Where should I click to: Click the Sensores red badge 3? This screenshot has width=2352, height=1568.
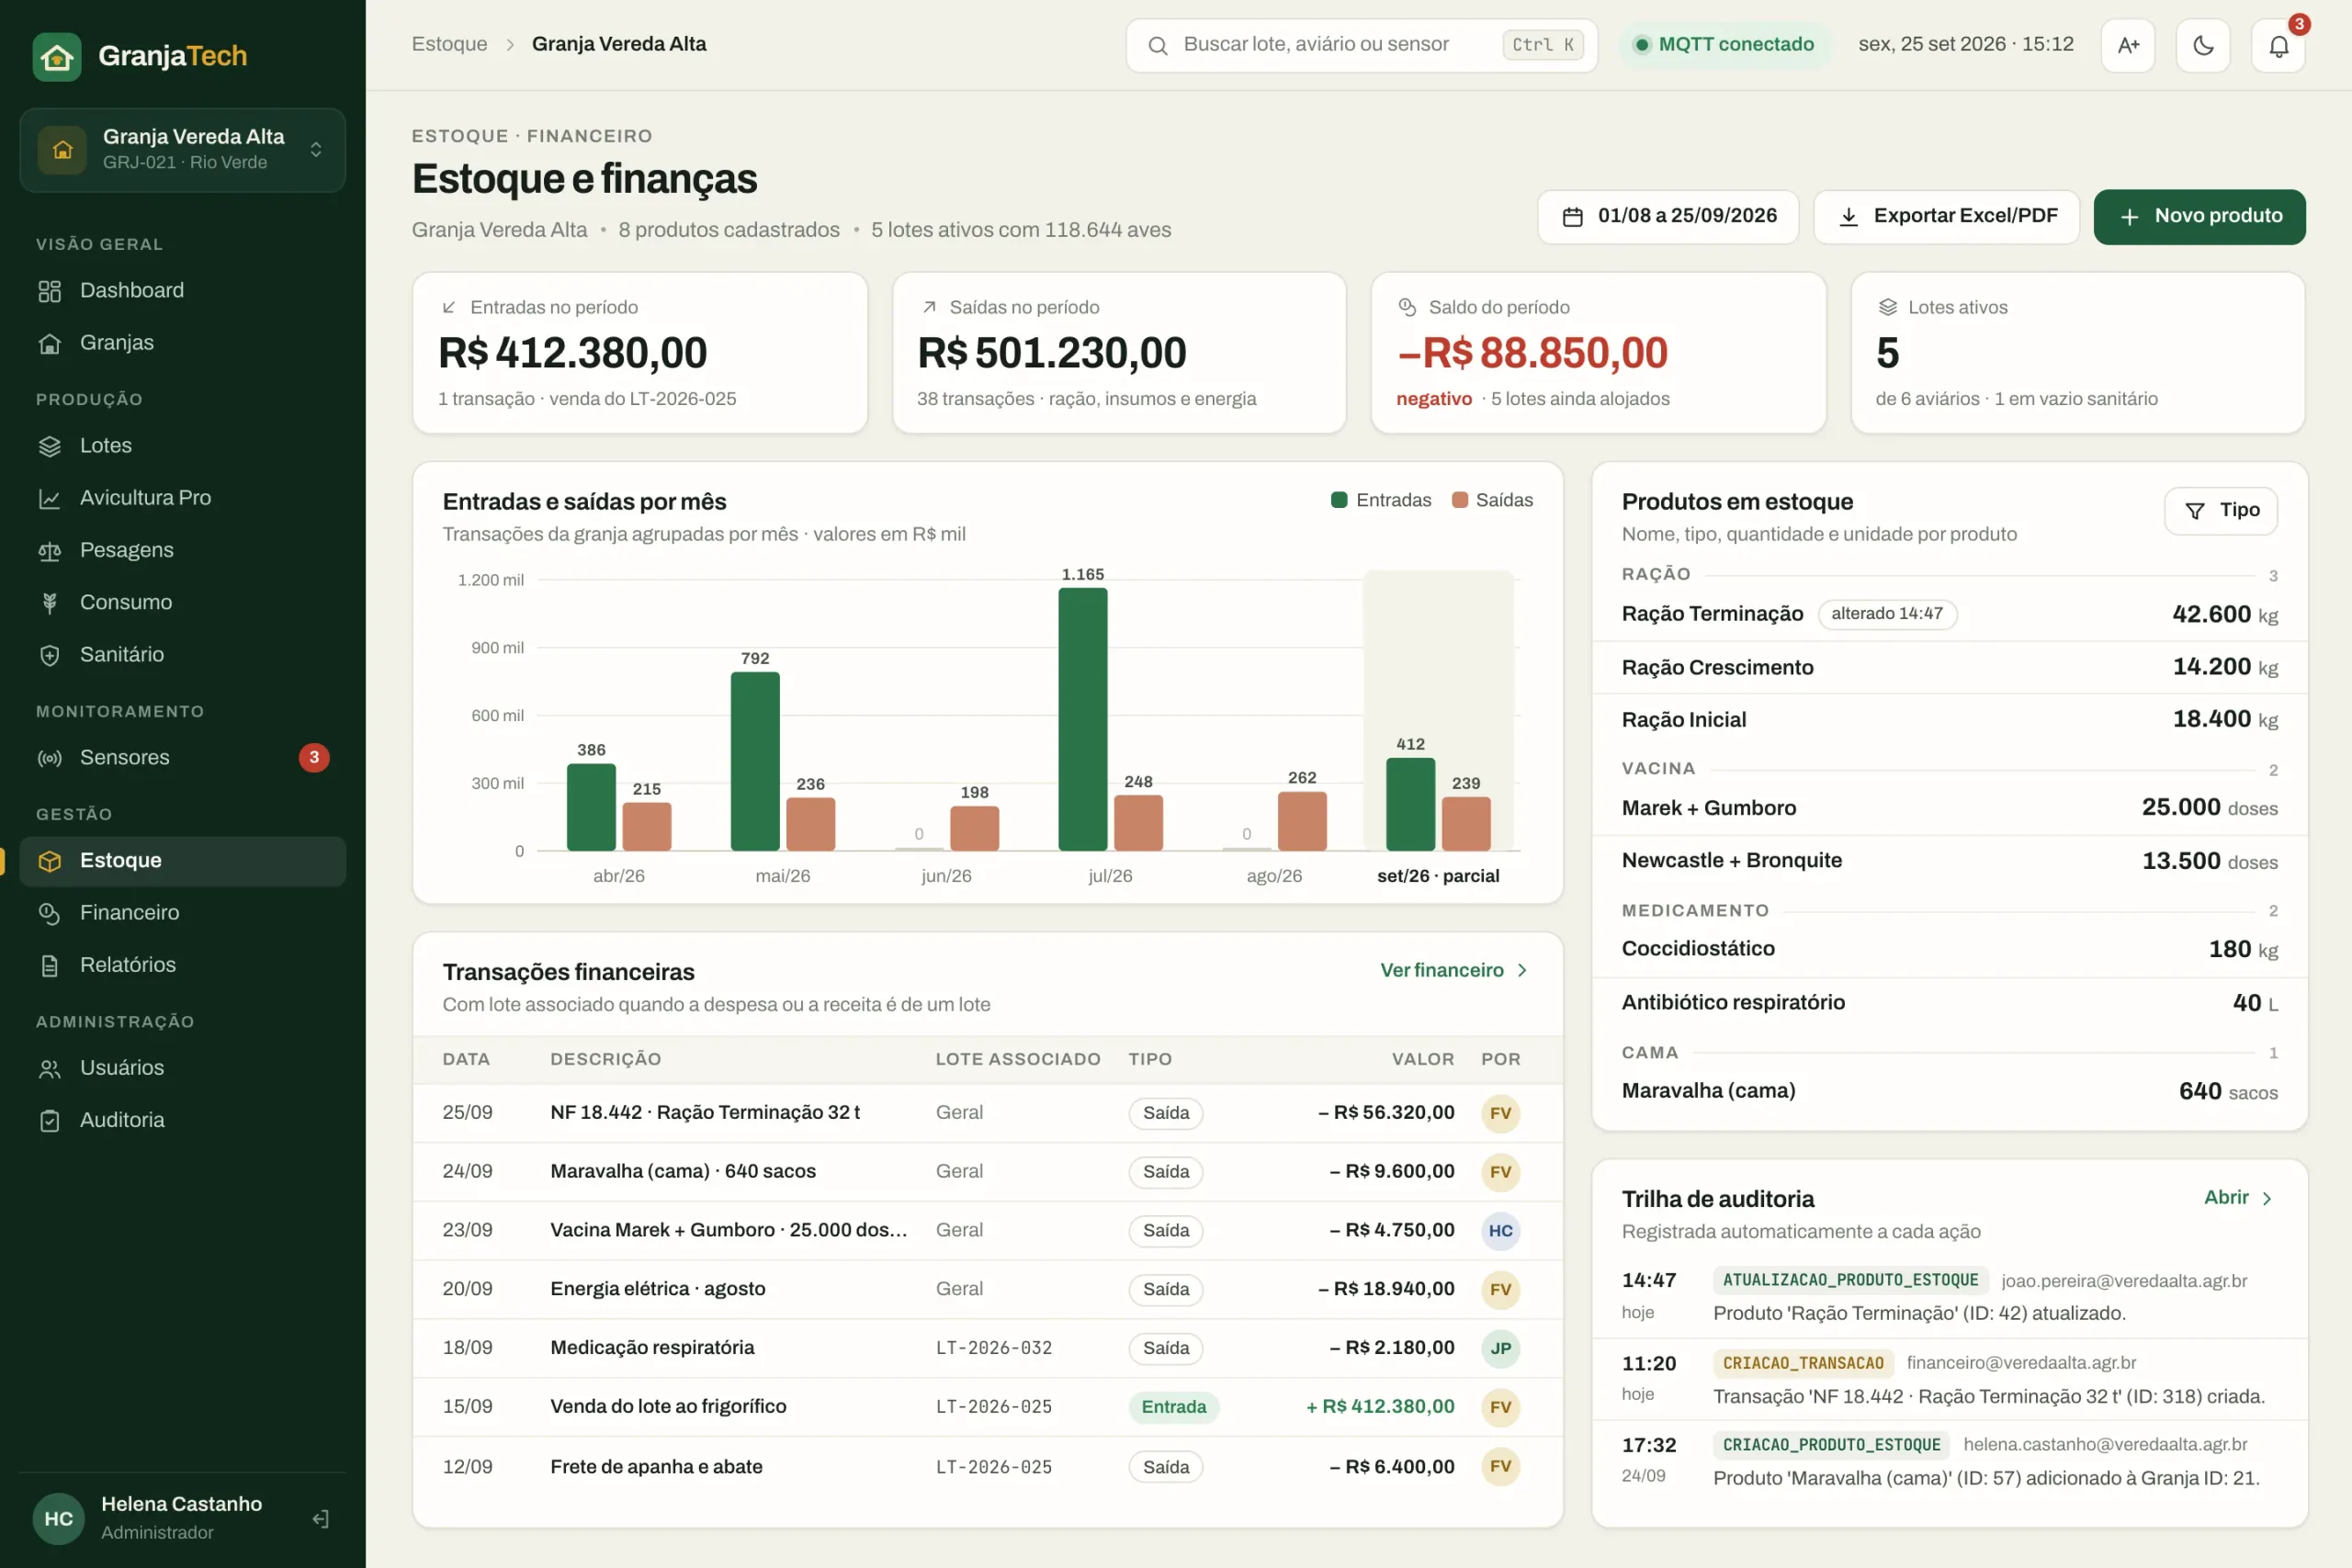click(x=314, y=757)
